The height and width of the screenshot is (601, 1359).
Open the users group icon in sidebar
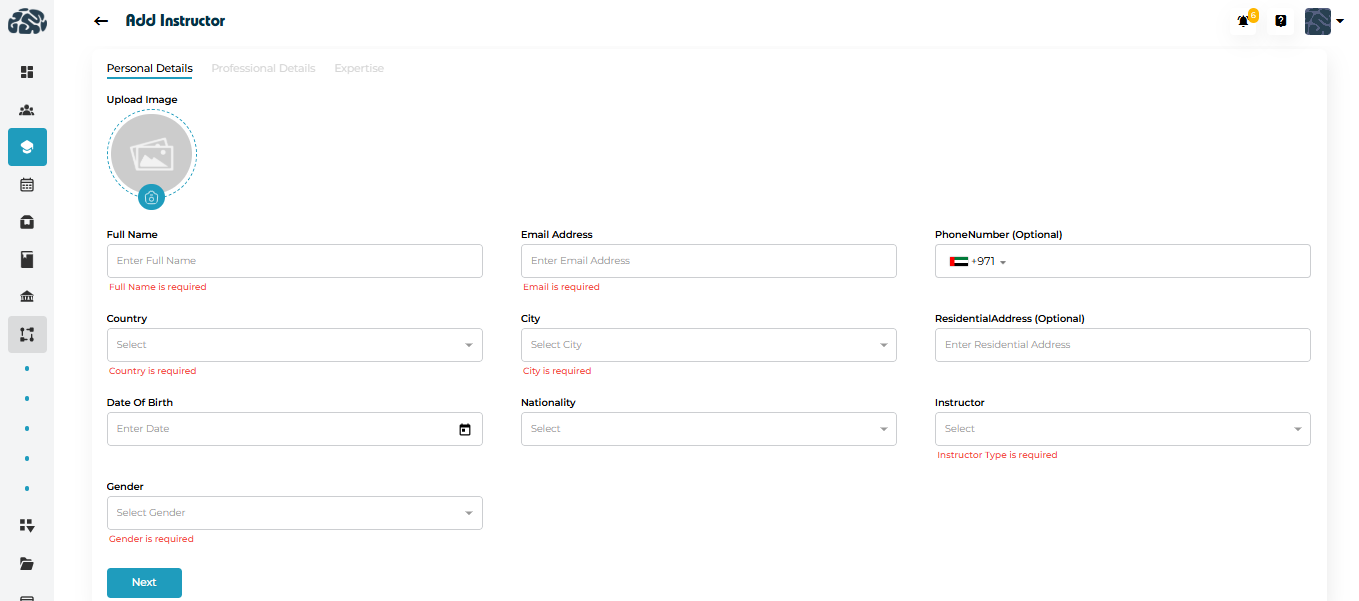(x=27, y=110)
